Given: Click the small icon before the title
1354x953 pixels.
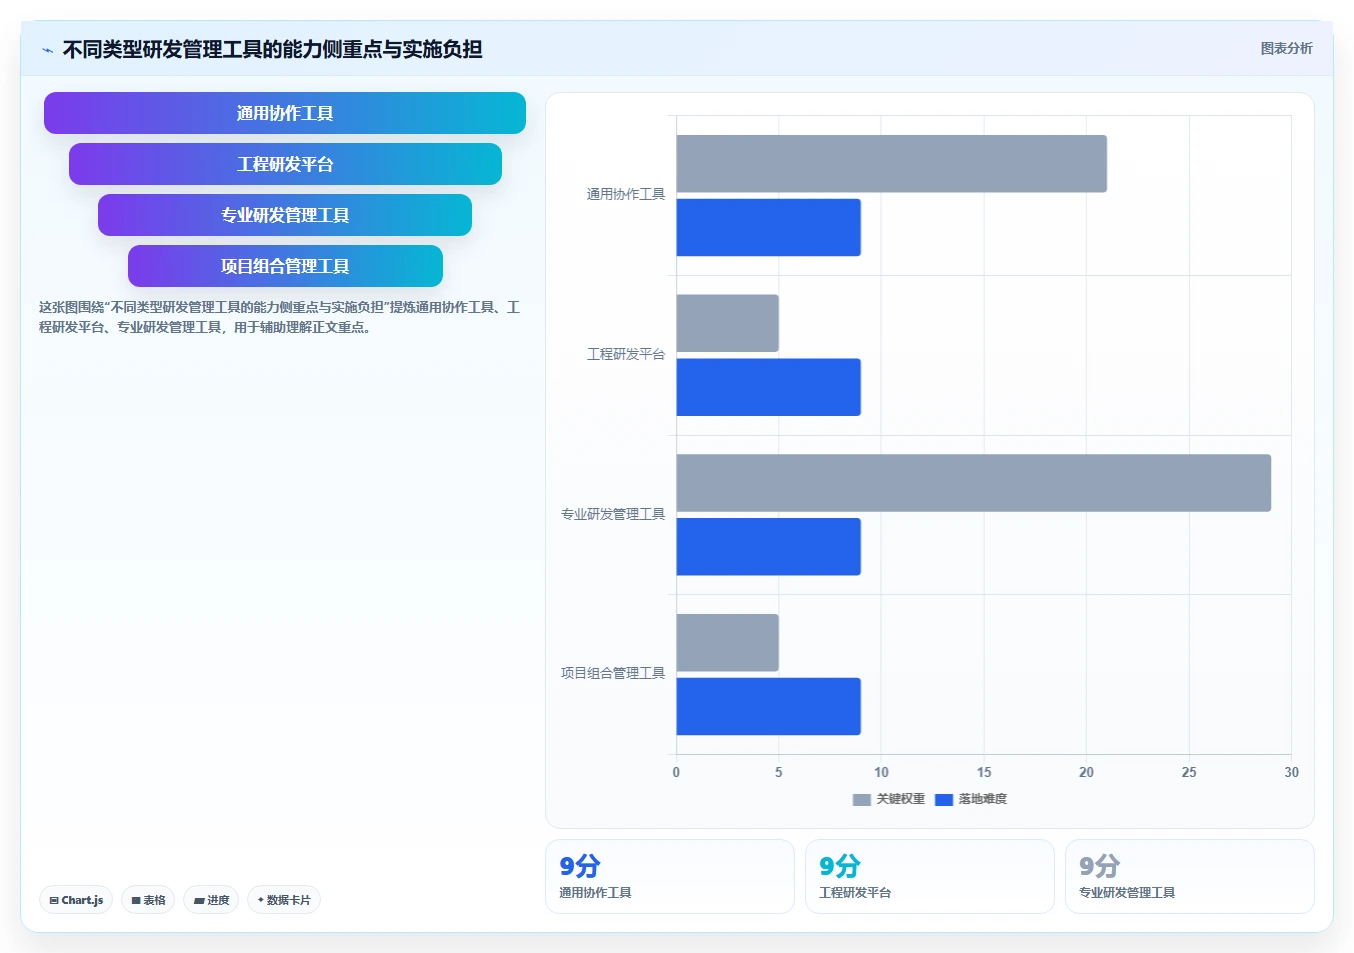Looking at the screenshot, I should pyautogui.click(x=47, y=50).
